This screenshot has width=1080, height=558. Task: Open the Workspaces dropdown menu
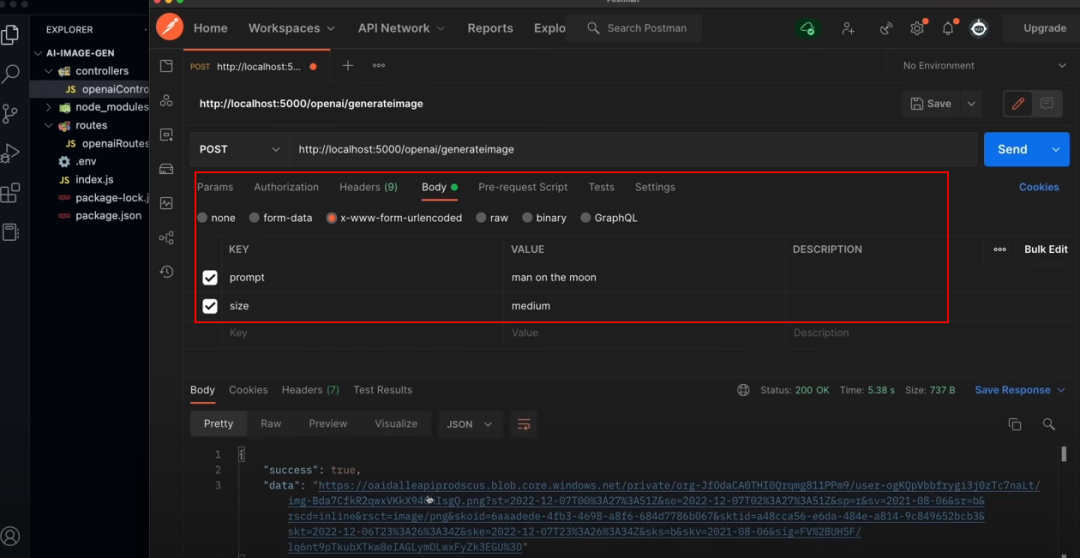(291, 28)
